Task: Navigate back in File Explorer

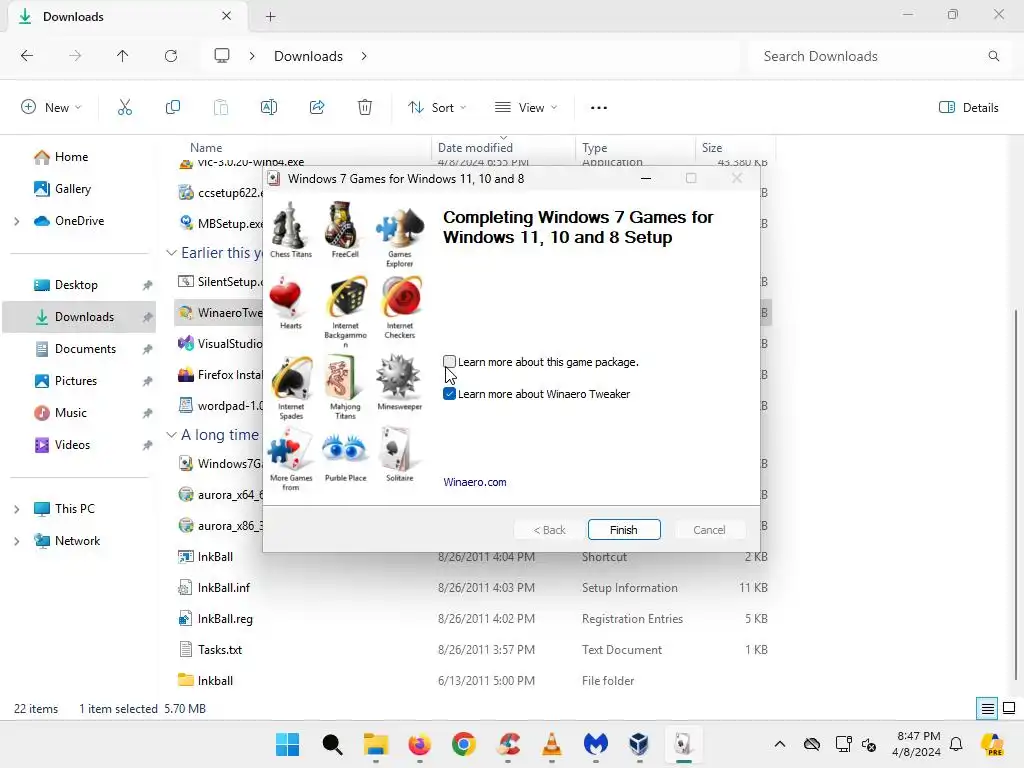Action: 27,56
